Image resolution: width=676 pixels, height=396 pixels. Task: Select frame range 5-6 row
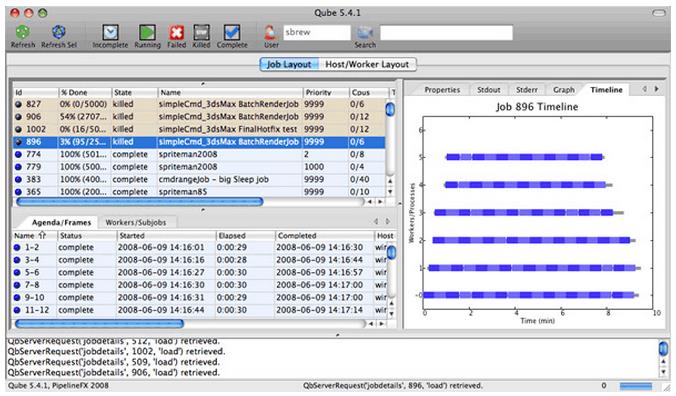tap(199, 272)
